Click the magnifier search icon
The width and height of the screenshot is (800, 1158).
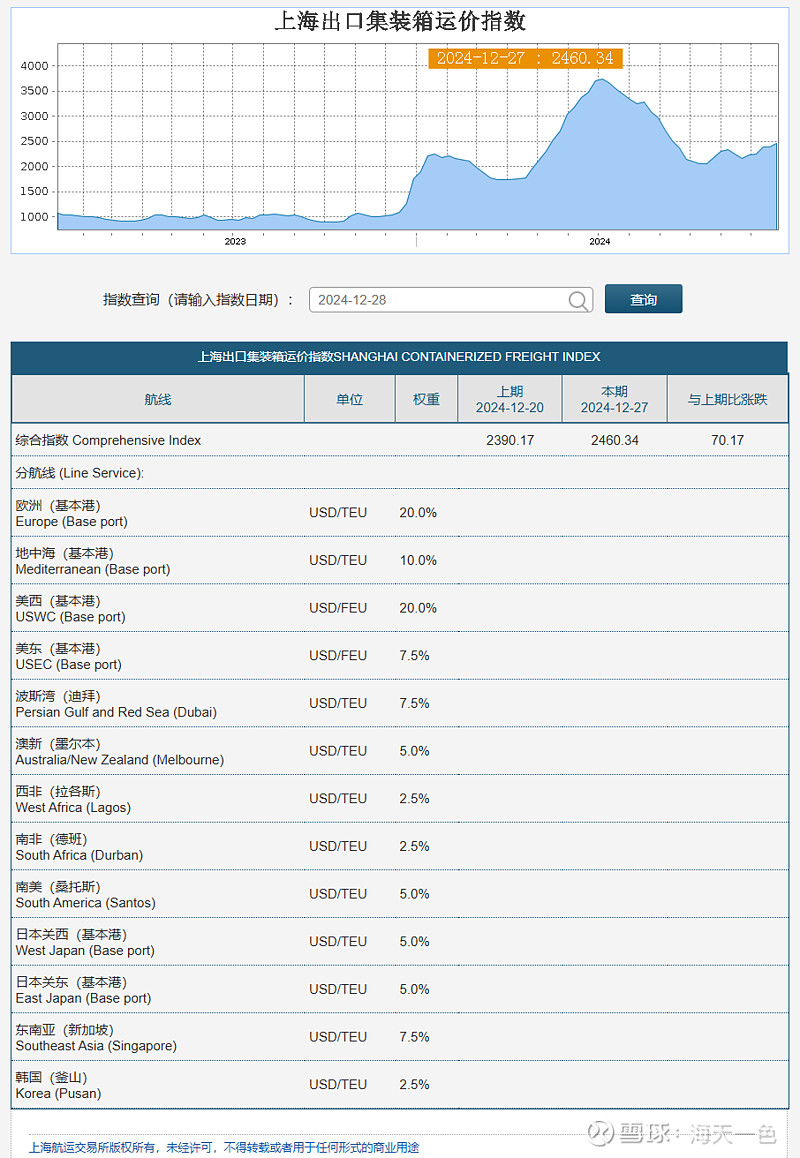point(578,299)
